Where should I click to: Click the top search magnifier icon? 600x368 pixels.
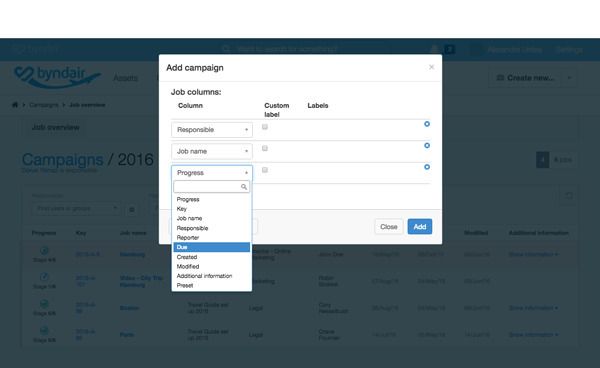pyautogui.click(x=226, y=49)
